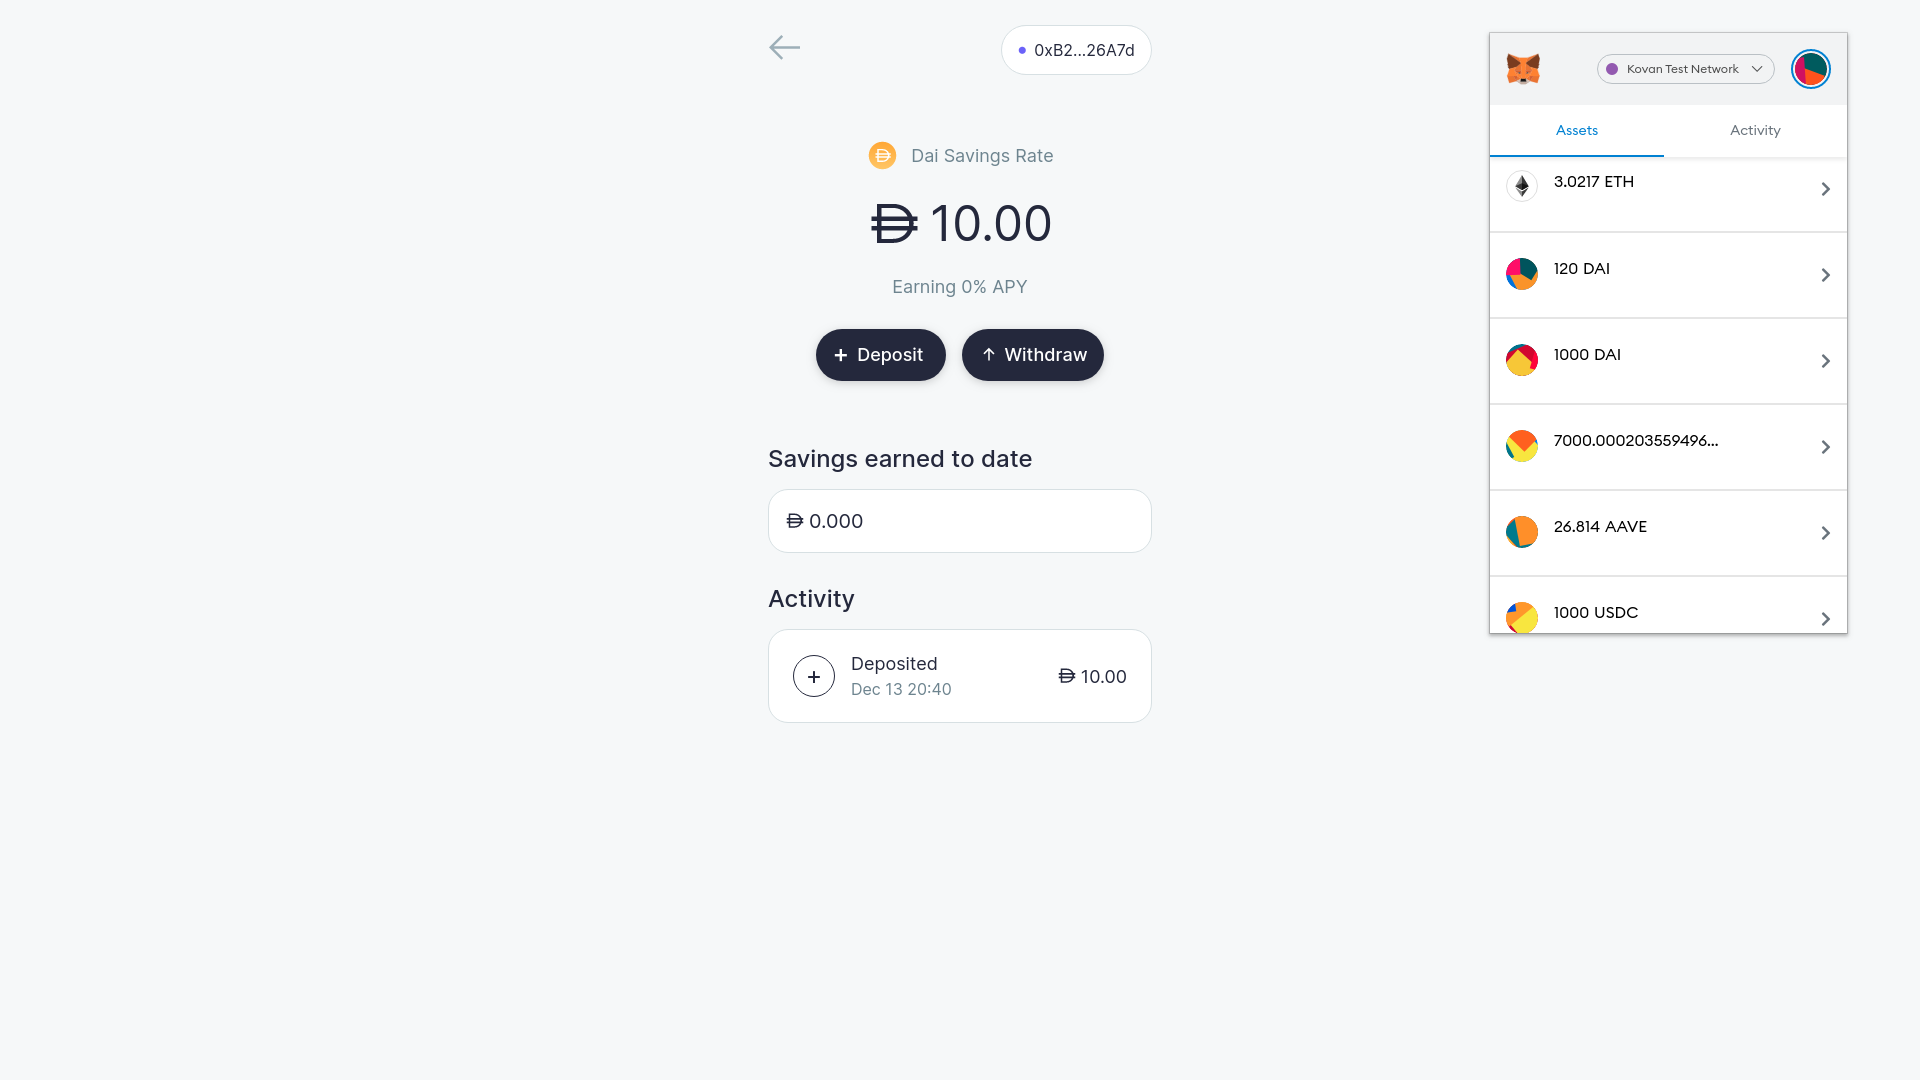This screenshot has width=1920, height=1080.
Task: Expand the 26.814 AAVE asset chevron
Action: 1825,533
